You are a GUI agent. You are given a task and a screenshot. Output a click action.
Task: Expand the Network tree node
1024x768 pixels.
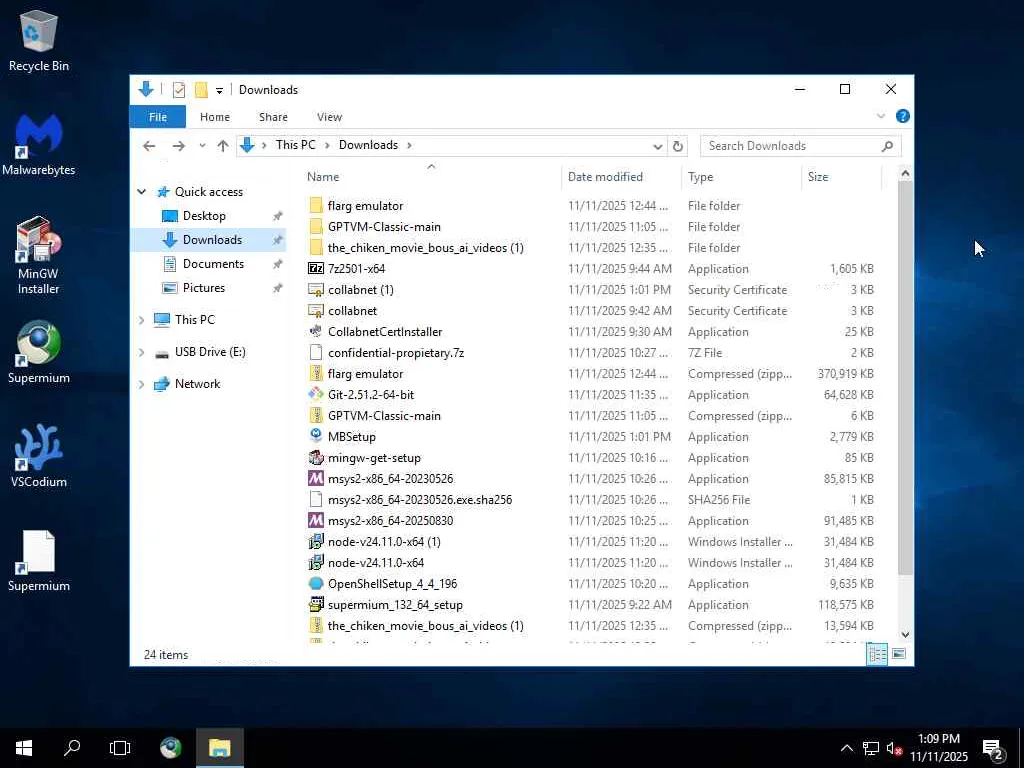pos(141,384)
